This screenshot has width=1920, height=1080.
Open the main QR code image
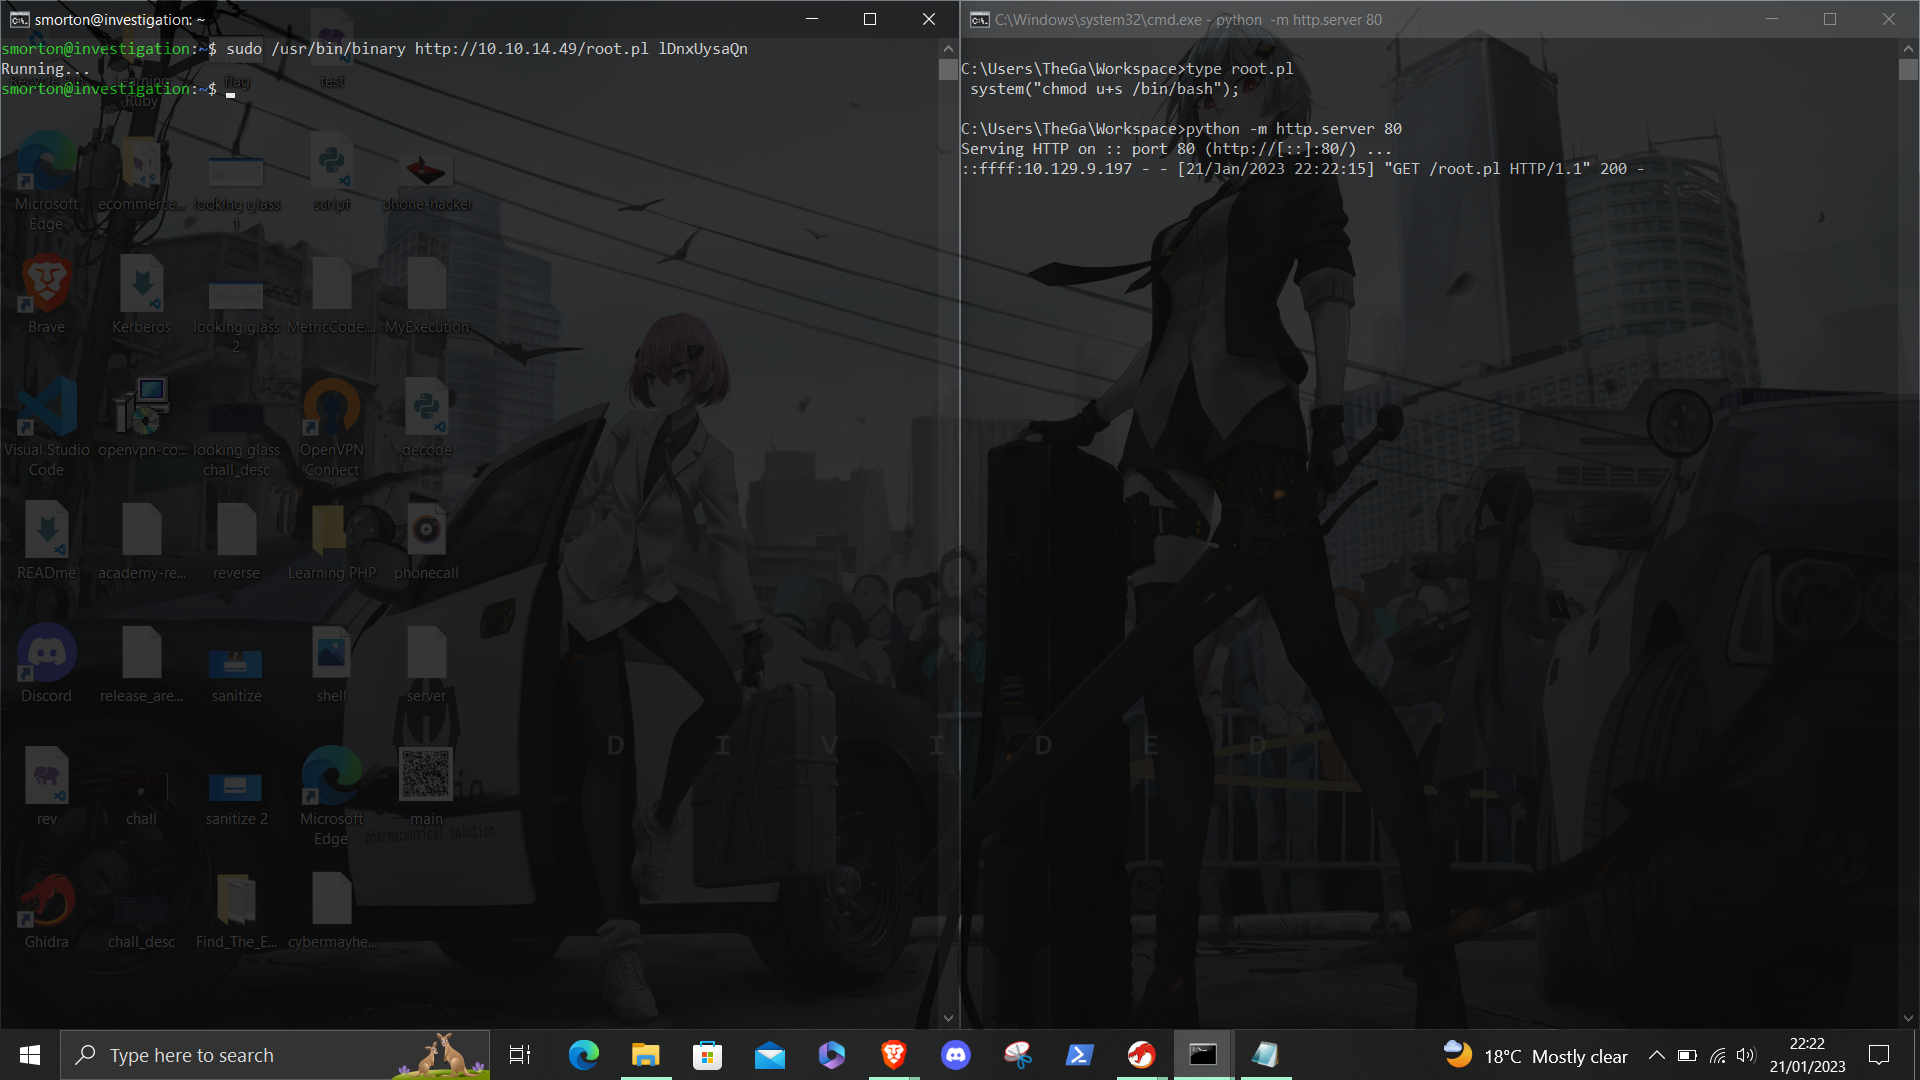426,773
